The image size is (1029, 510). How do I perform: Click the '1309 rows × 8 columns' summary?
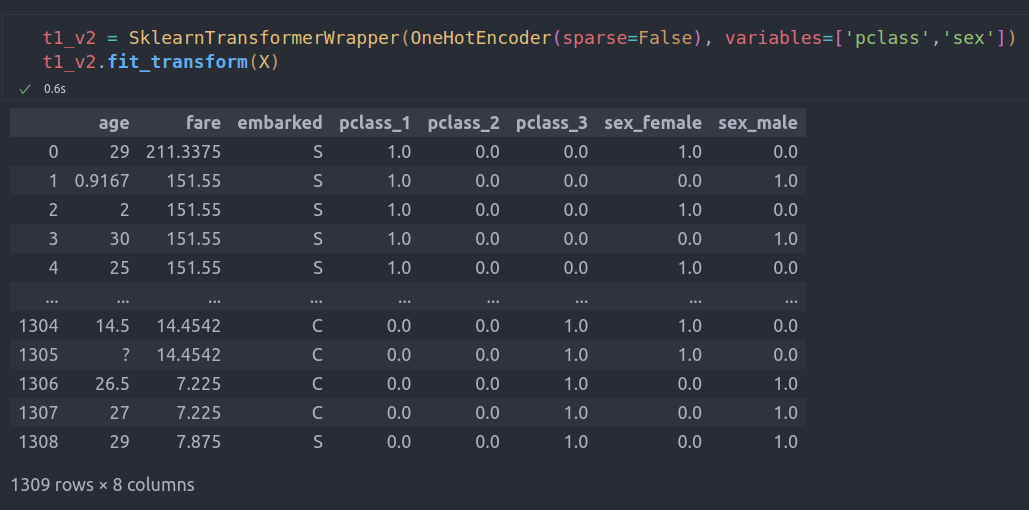tap(103, 485)
